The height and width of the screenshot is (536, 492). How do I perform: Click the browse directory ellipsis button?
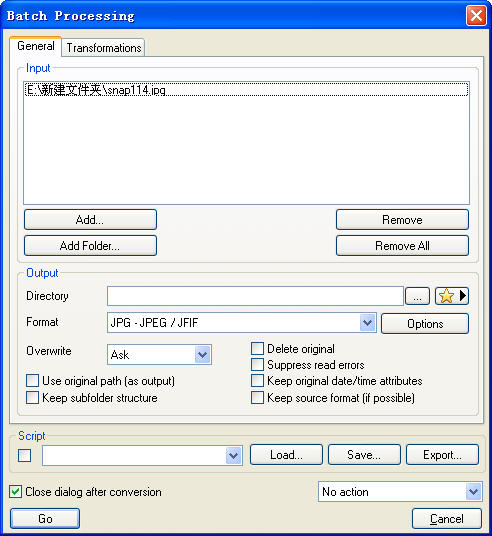click(x=417, y=296)
